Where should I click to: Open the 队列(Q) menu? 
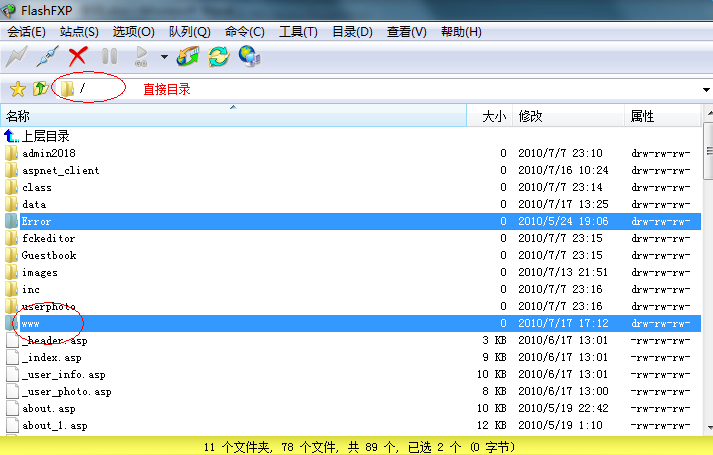(x=189, y=32)
